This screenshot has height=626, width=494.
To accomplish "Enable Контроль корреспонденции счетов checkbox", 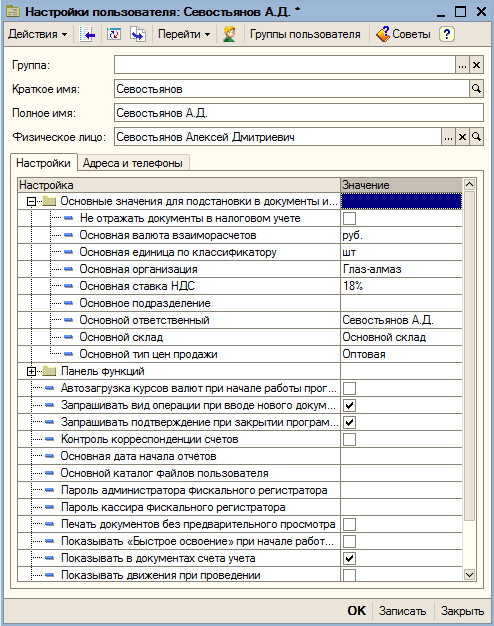I will tap(349, 440).
